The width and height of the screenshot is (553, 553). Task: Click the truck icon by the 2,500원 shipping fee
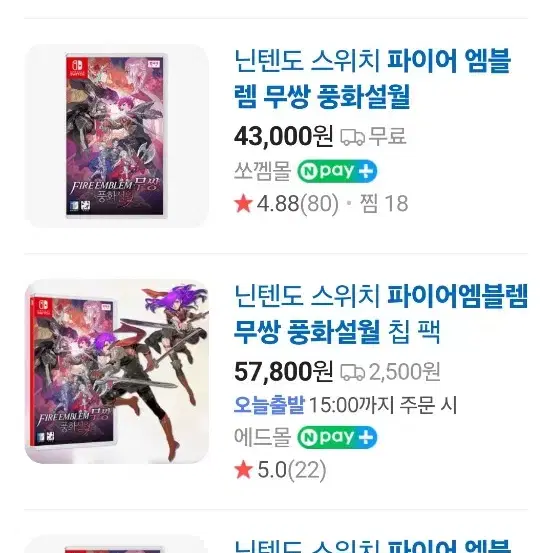[352, 372]
